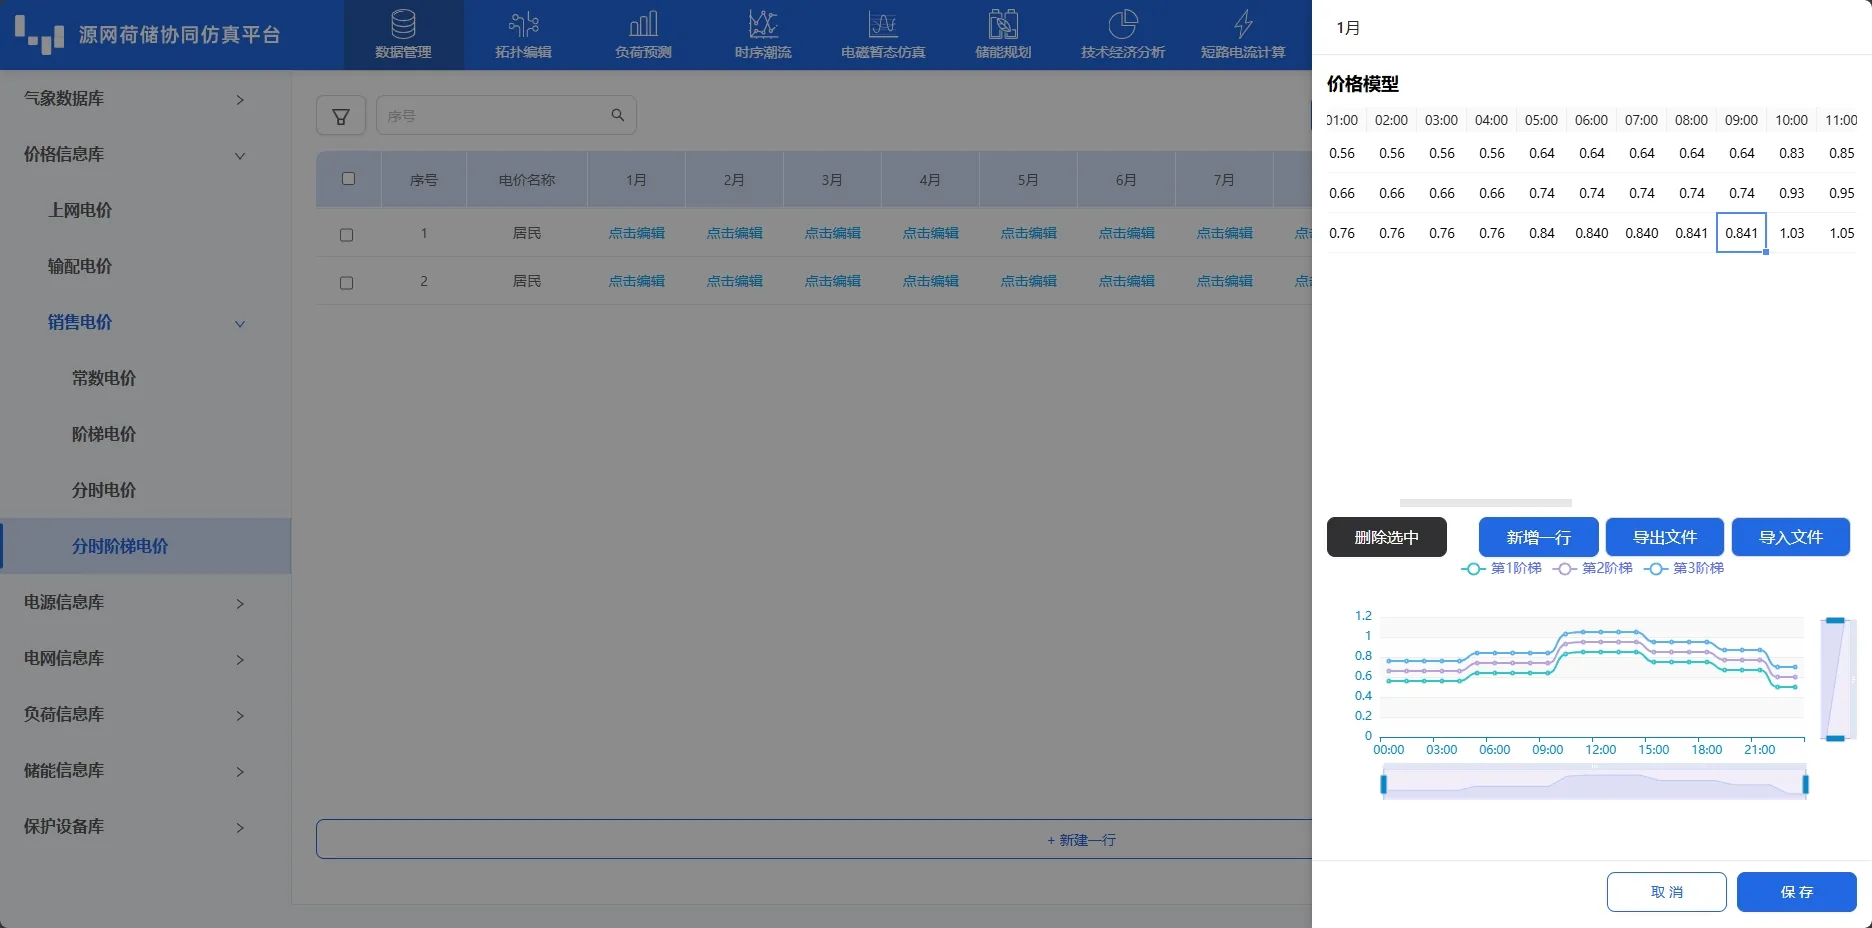Check the row 1 checkbox
The image size is (1872, 928).
[346, 234]
